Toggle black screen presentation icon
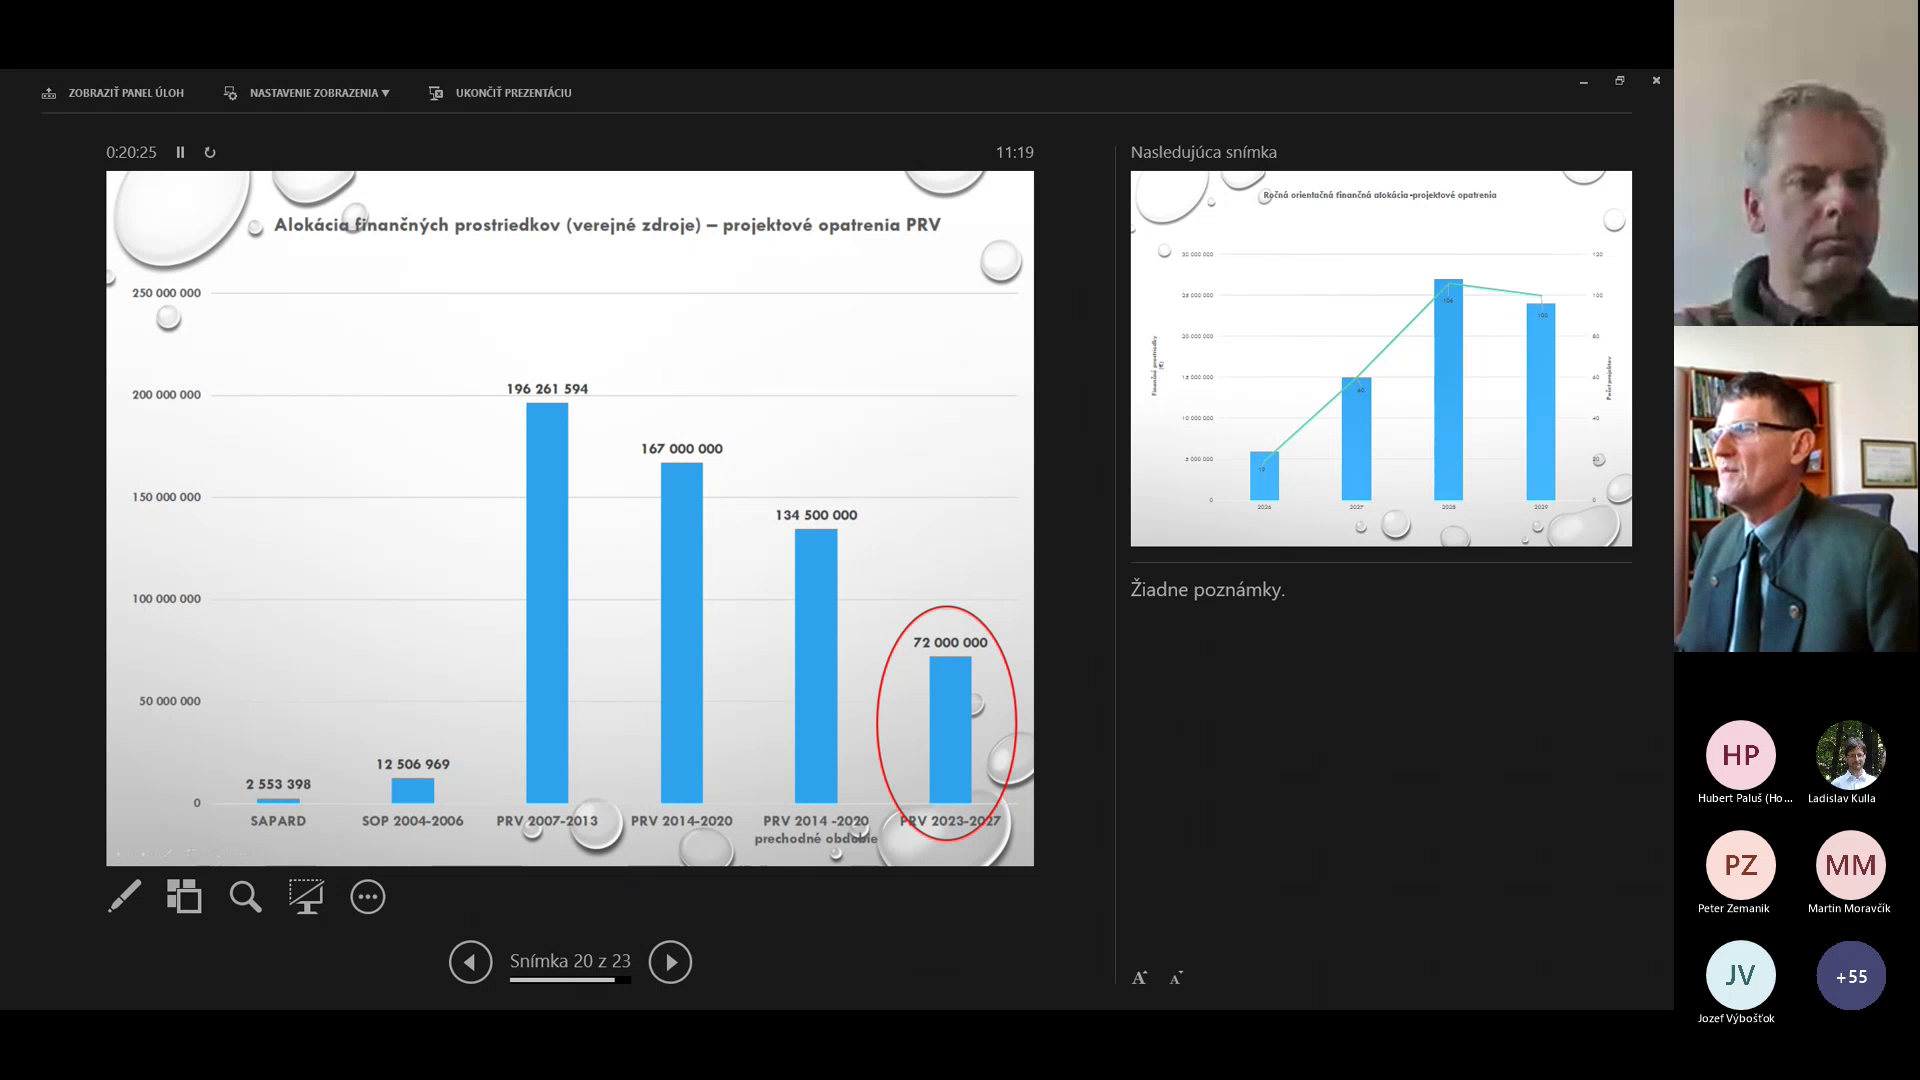This screenshot has height=1080, width=1920. click(306, 896)
